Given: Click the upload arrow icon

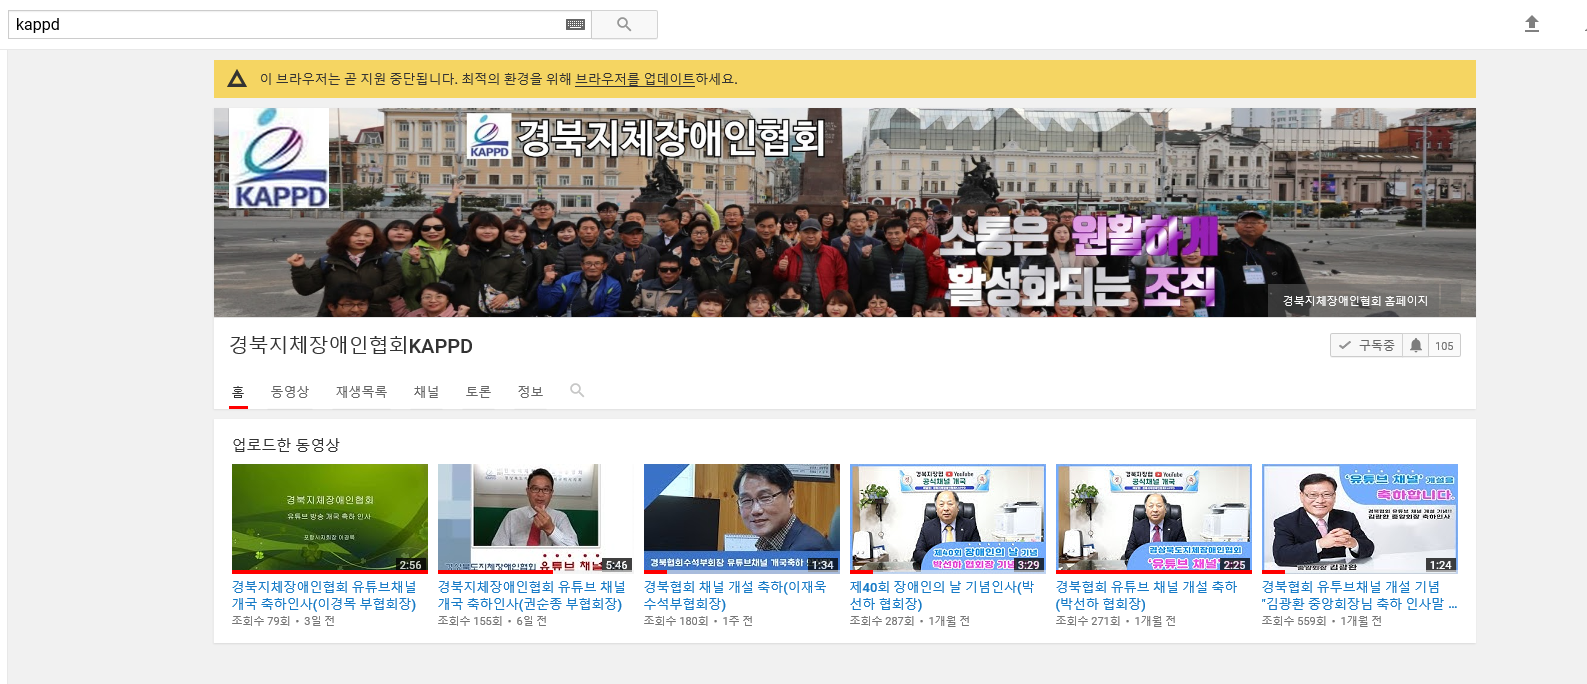Looking at the screenshot, I should coord(1531,24).
